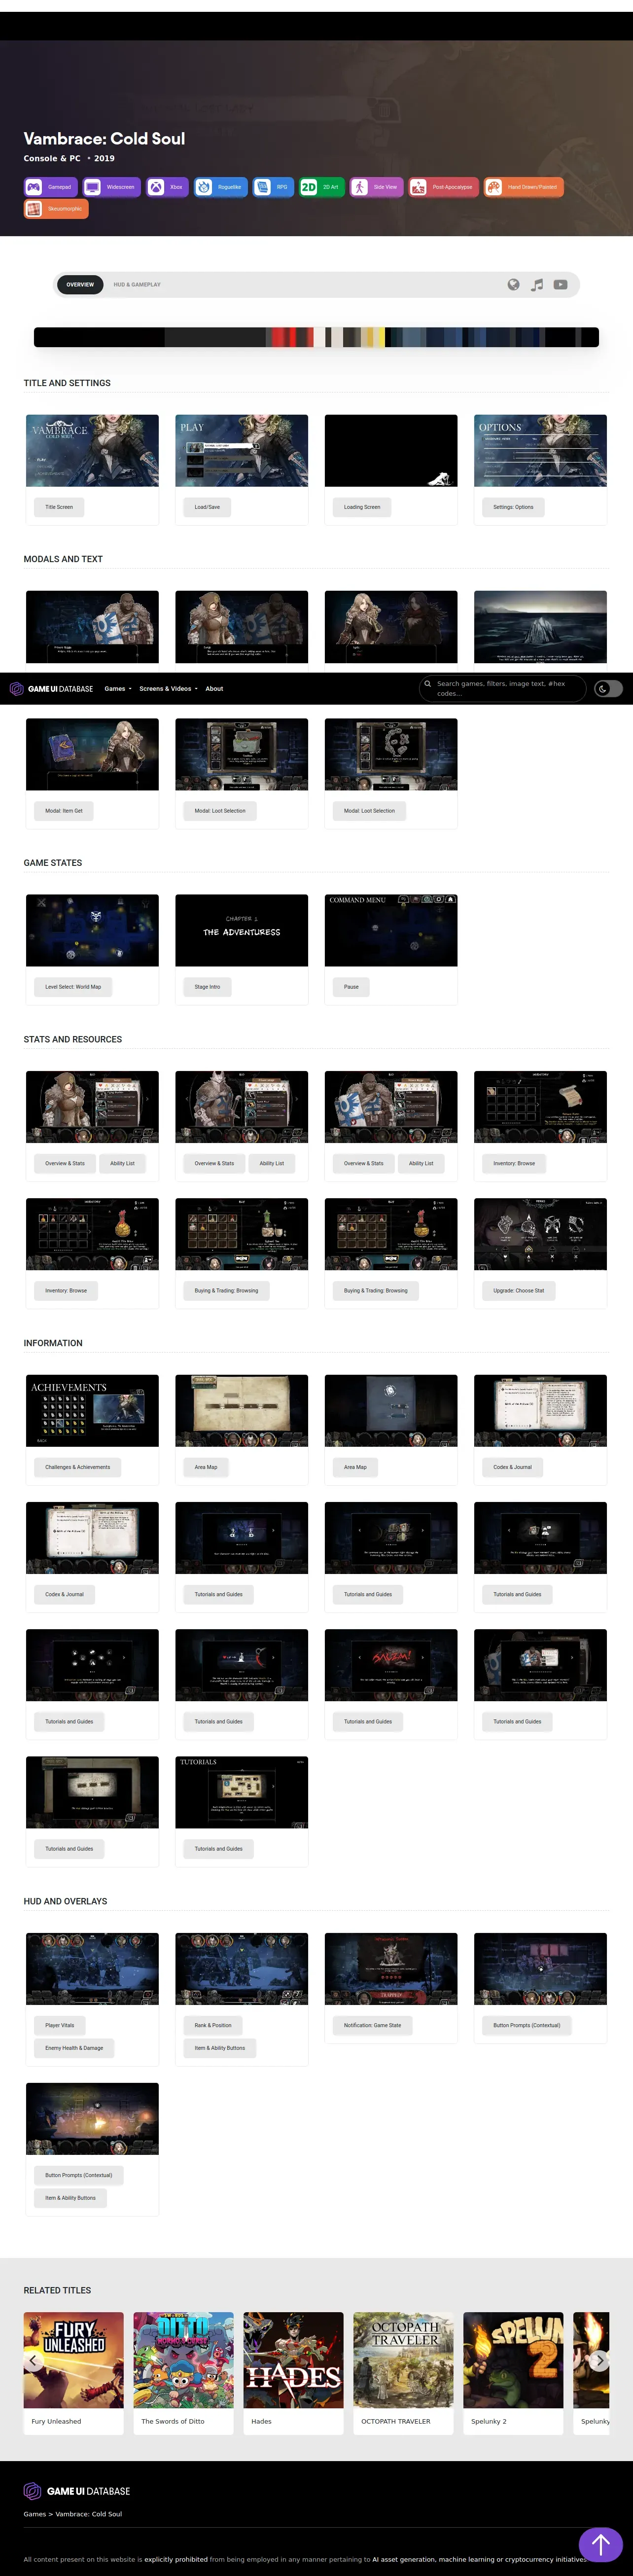Click the Title Screen tag button

[x=59, y=507]
